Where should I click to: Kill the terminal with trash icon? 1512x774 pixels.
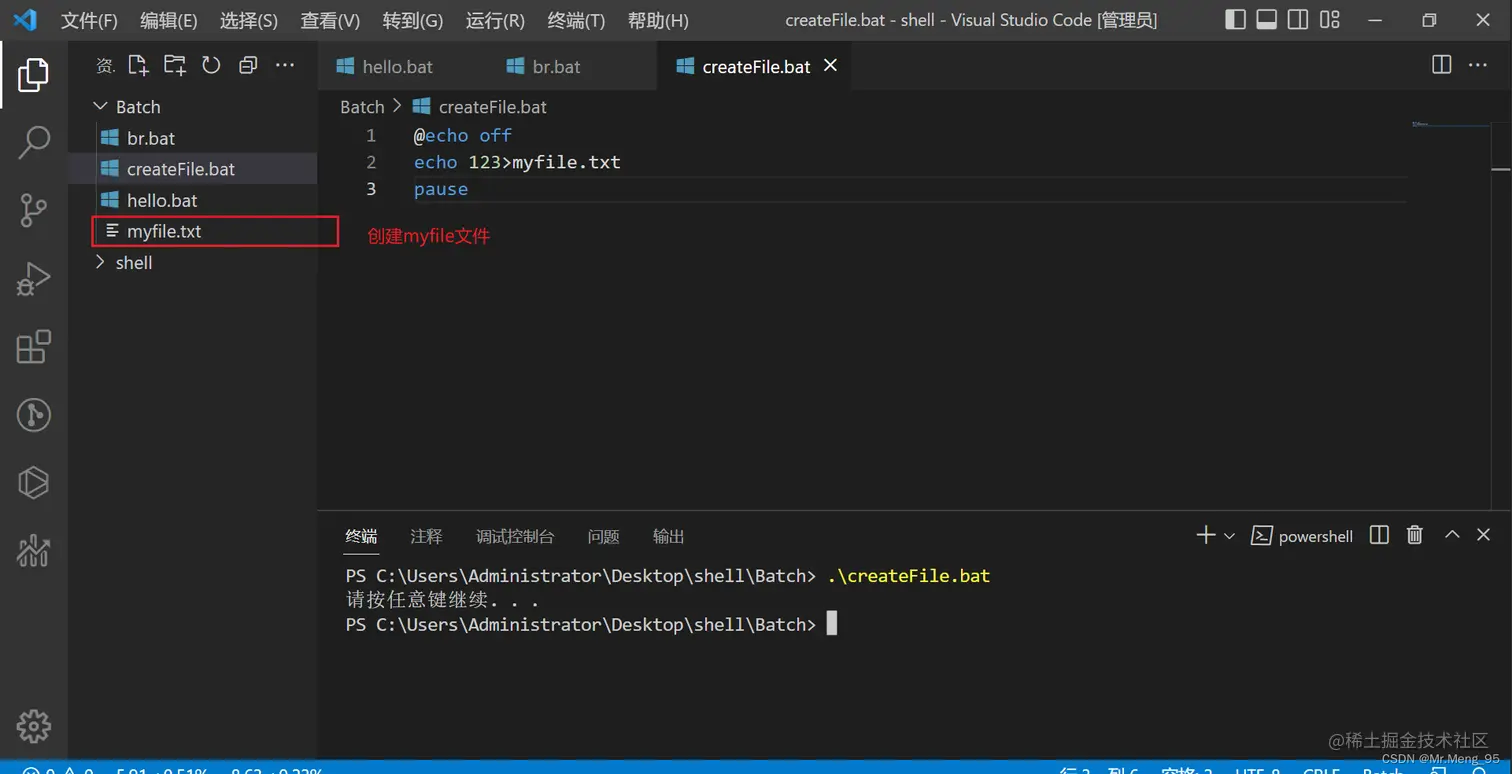1414,535
